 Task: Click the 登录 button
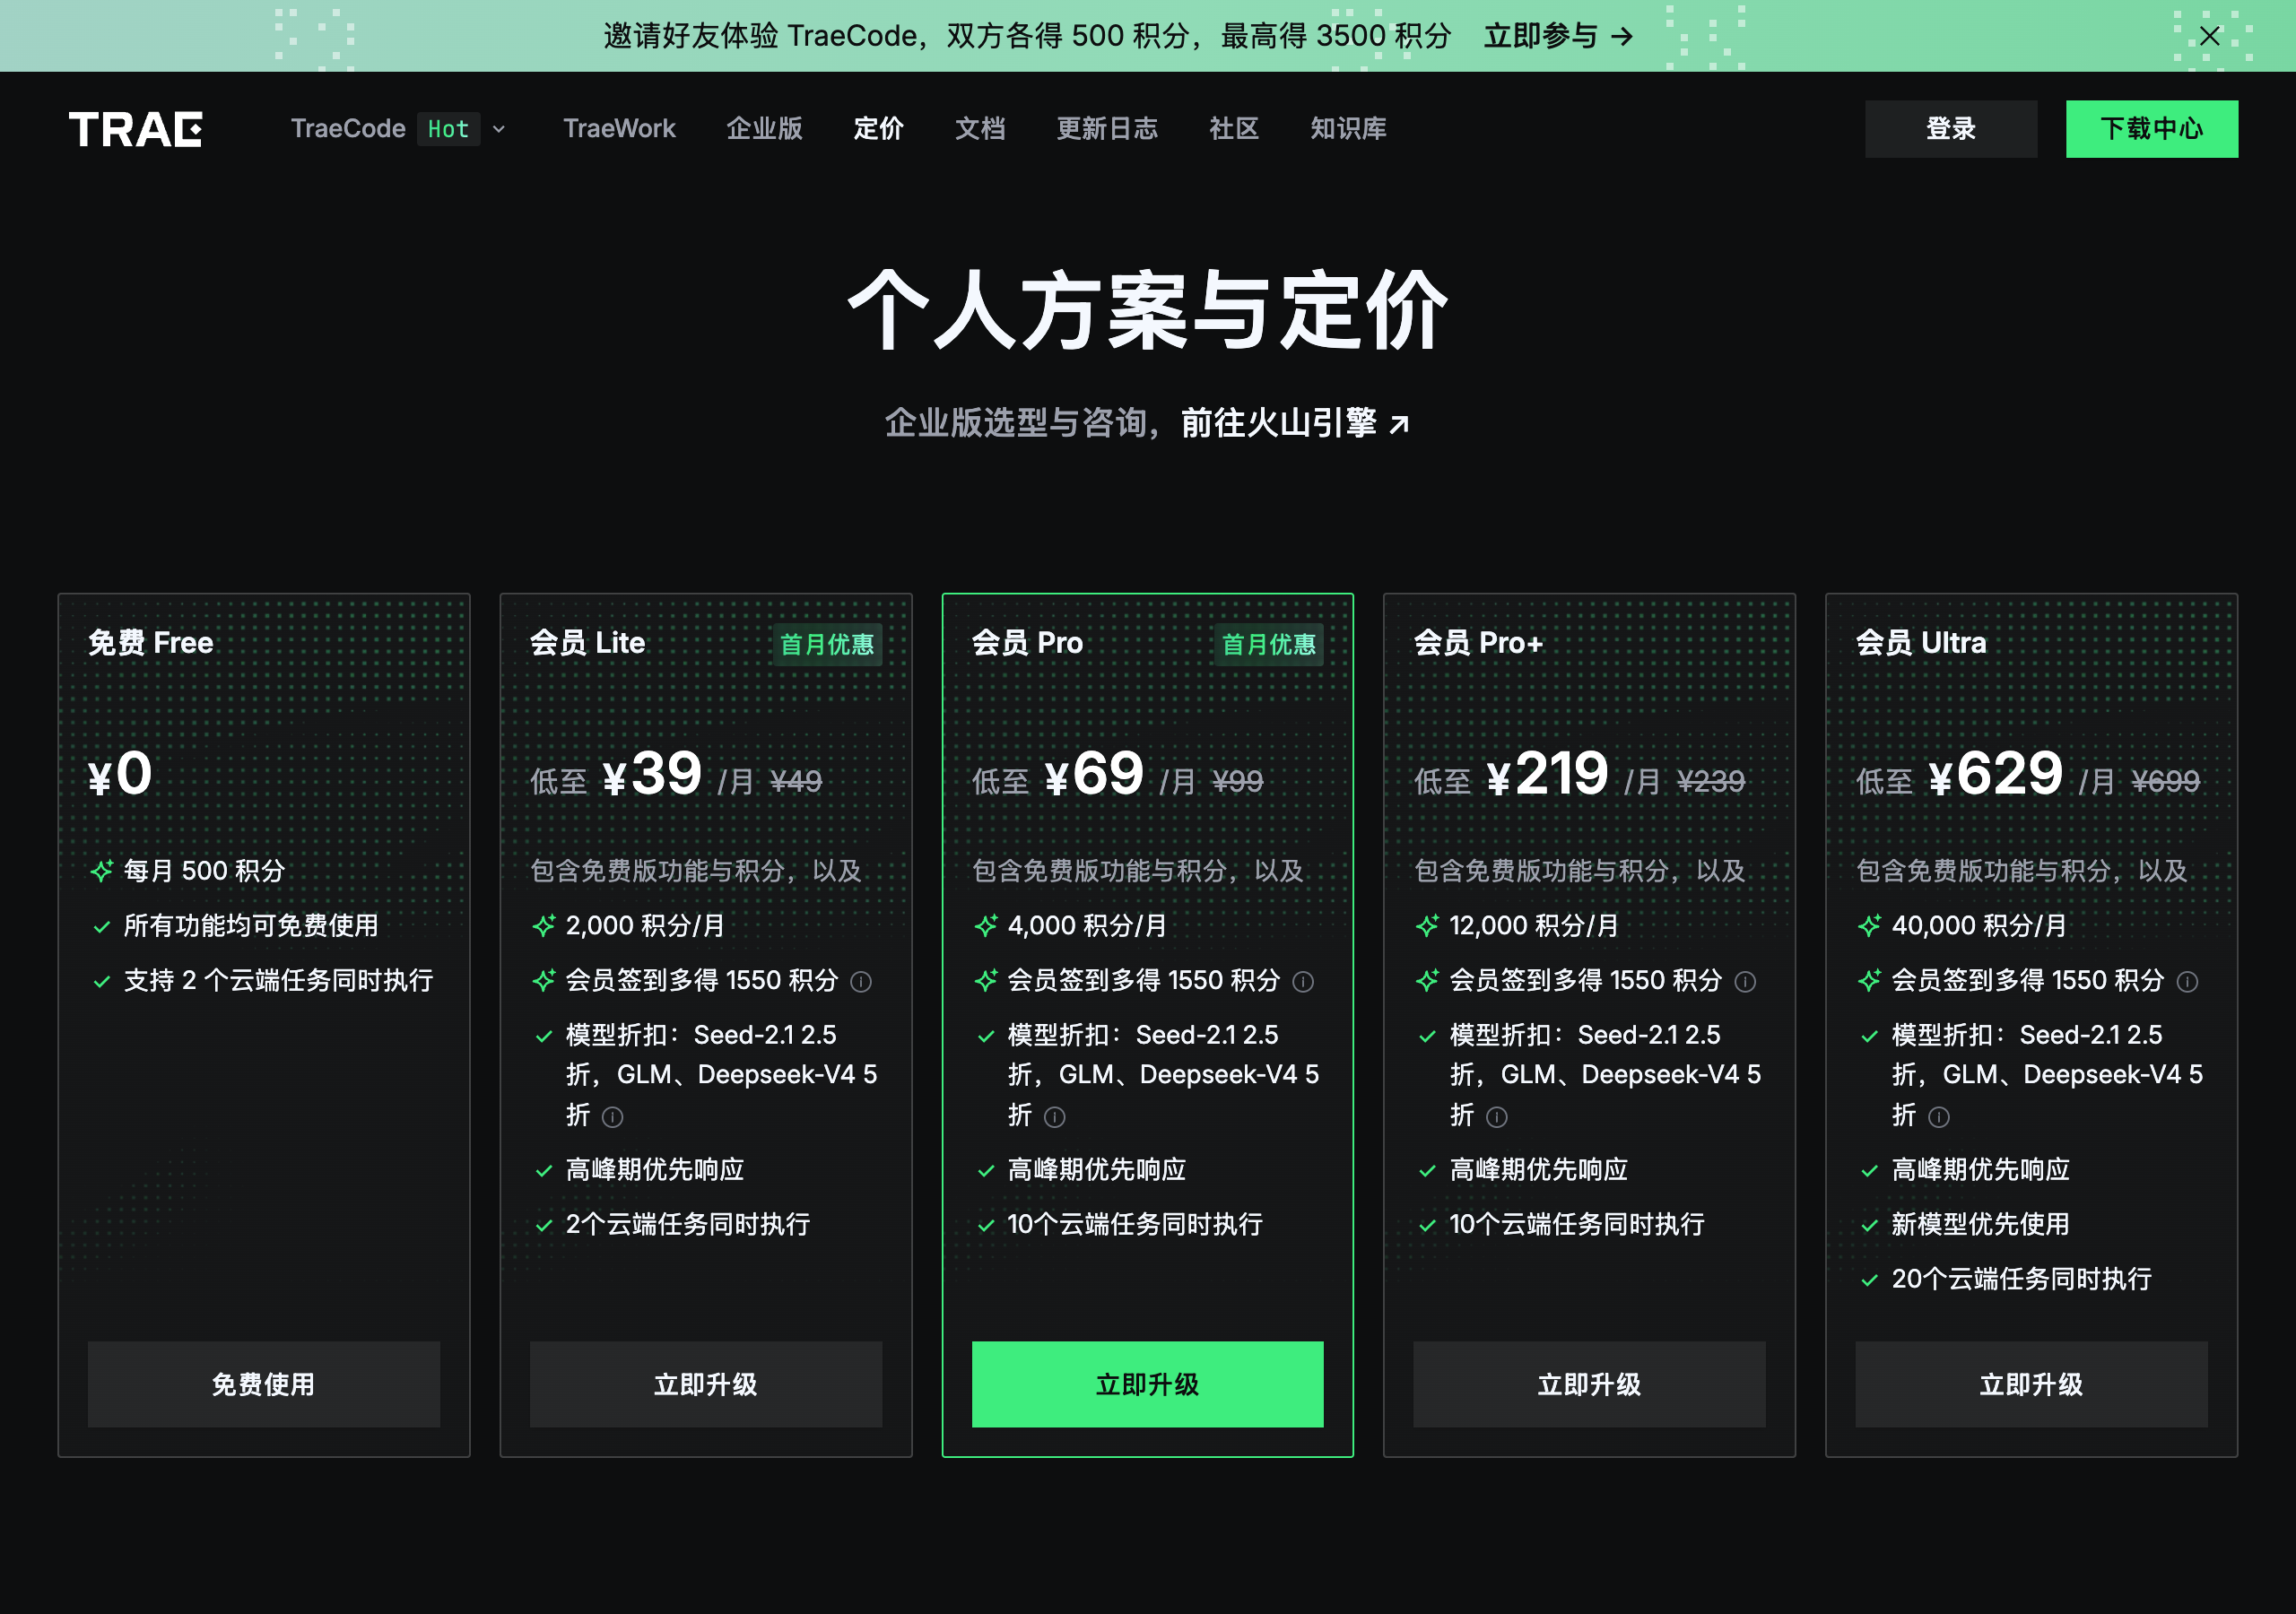click(1950, 129)
